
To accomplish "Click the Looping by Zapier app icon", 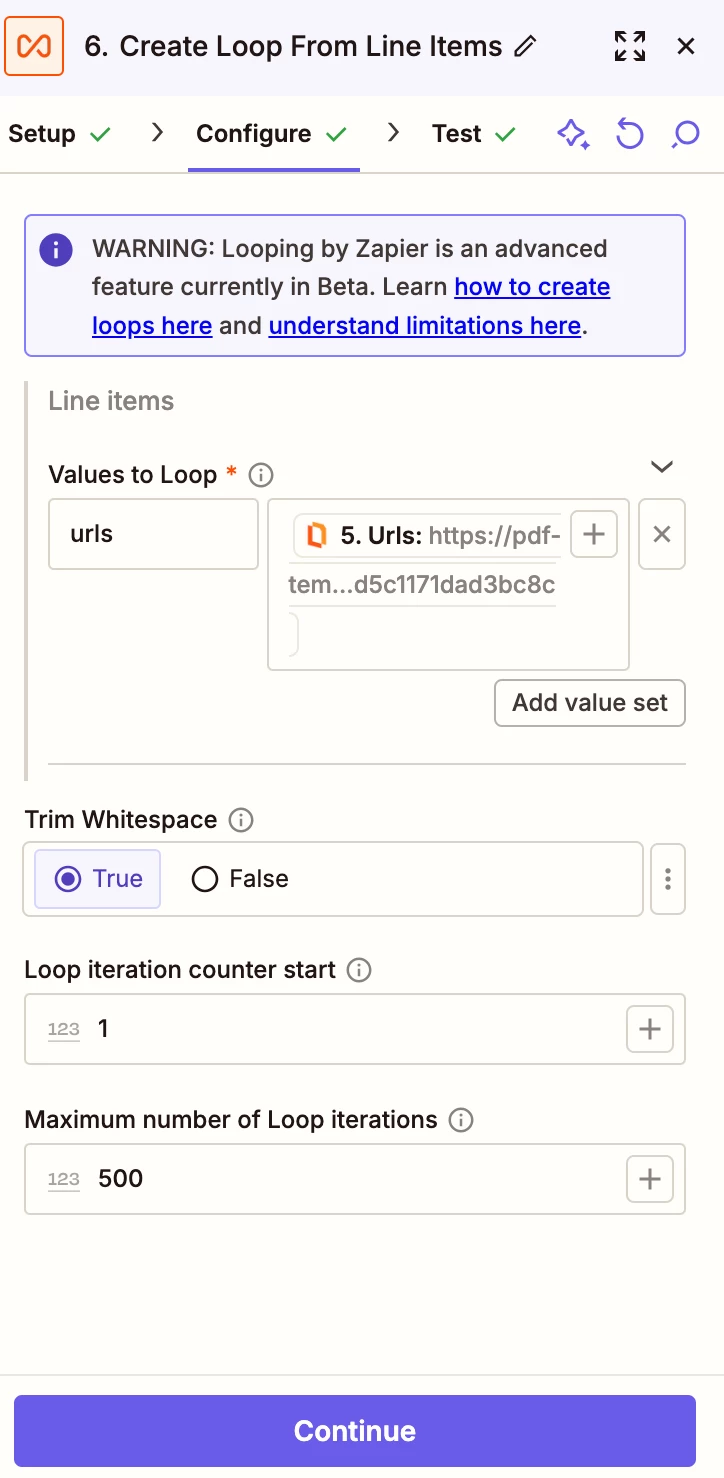I will click(x=34, y=46).
